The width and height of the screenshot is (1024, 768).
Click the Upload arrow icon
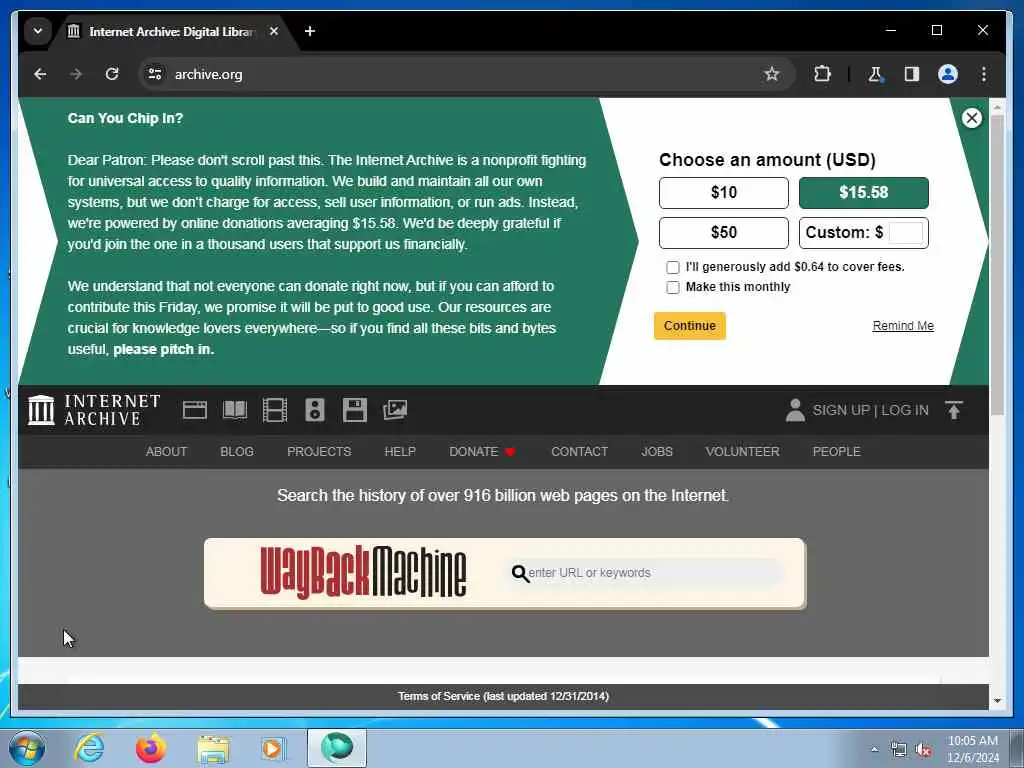[x=954, y=410]
